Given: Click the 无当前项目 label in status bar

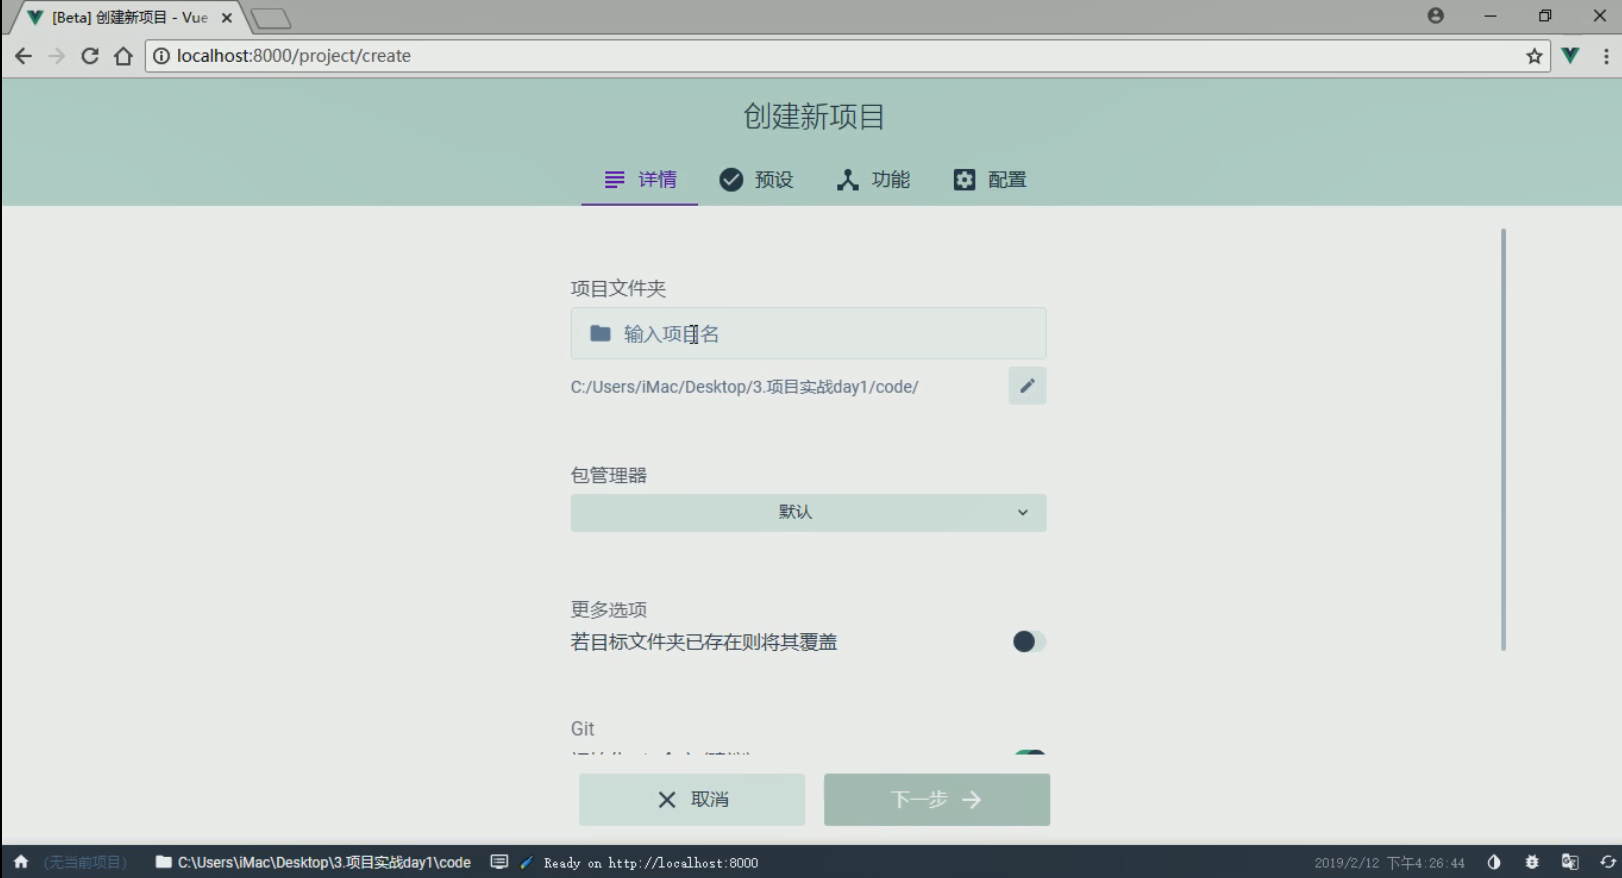Looking at the screenshot, I should click(85, 862).
